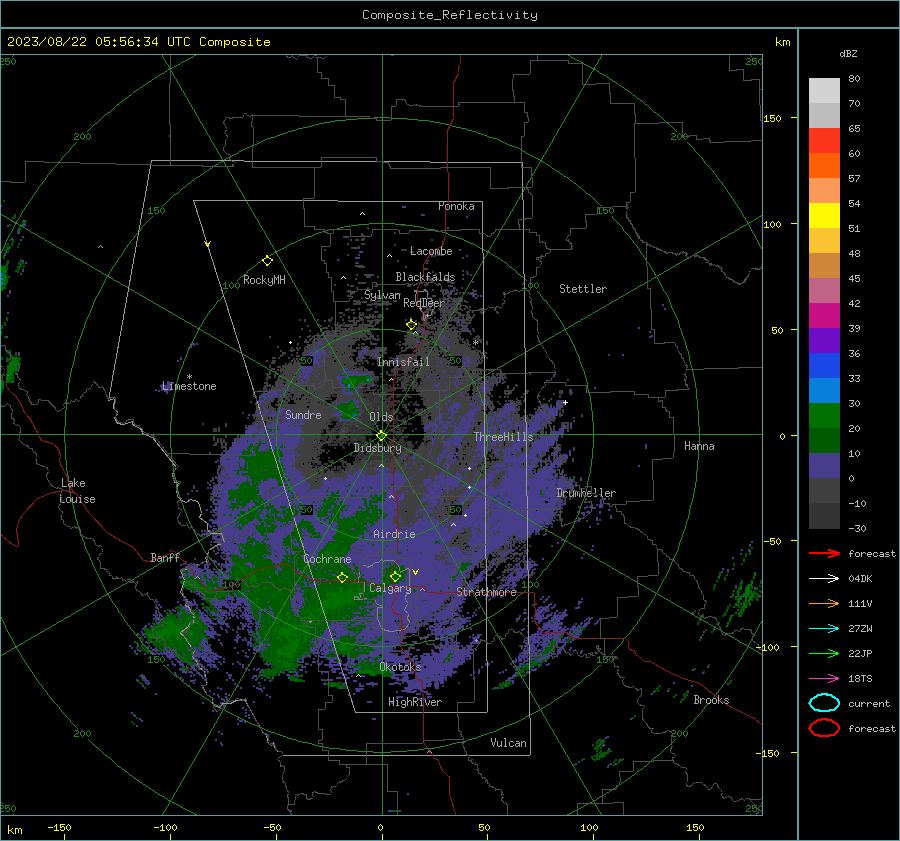This screenshot has width=900, height=841.
Task: Click the Cochrane city label
Action: tap(327, 559)
